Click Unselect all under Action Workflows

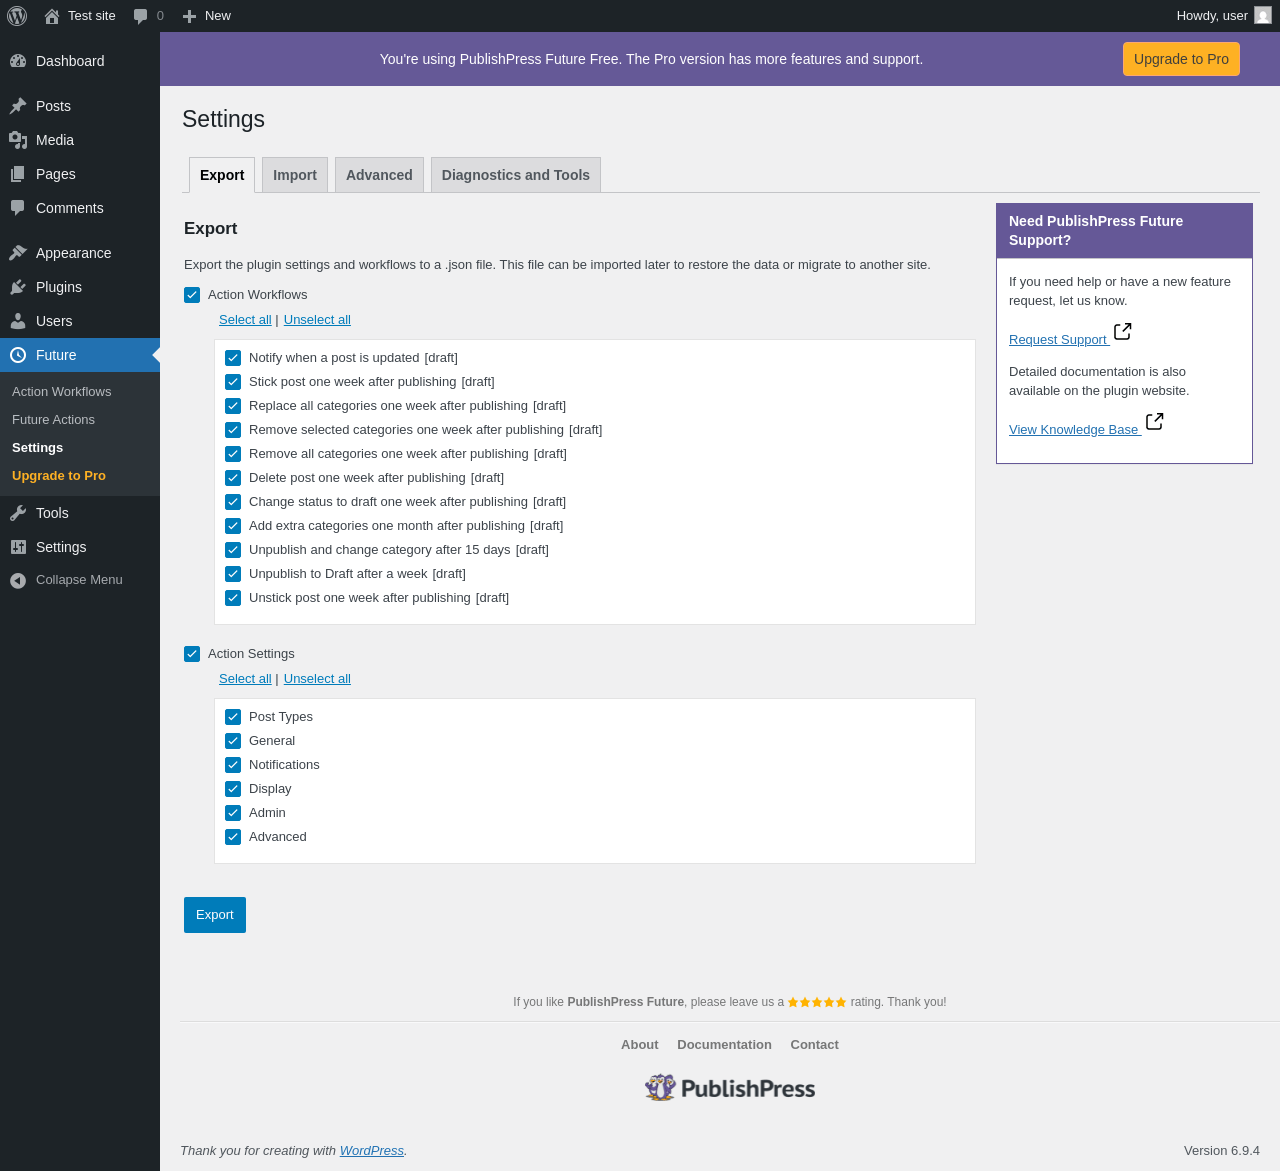pos(317,320)
